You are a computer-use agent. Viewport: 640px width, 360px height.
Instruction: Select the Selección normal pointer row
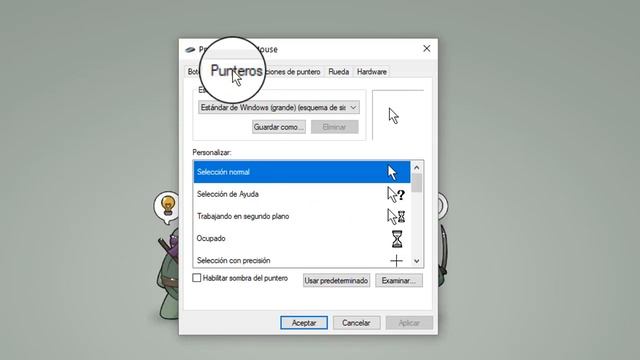click(302, 172)
